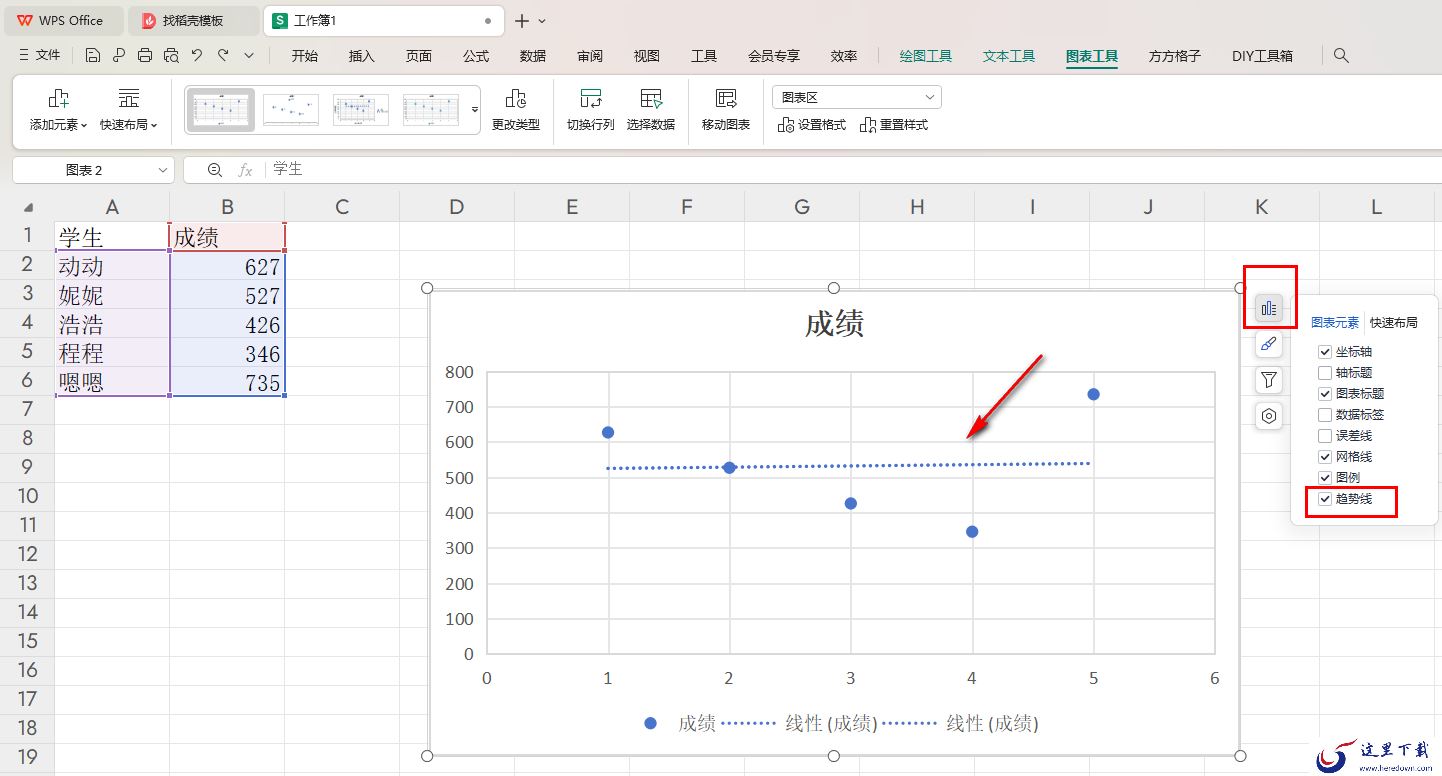Image resolution: width=1442 pixels, height=776 pixels.
Task: Click 选择数据 to pick chart data
Action: point(651,110)
